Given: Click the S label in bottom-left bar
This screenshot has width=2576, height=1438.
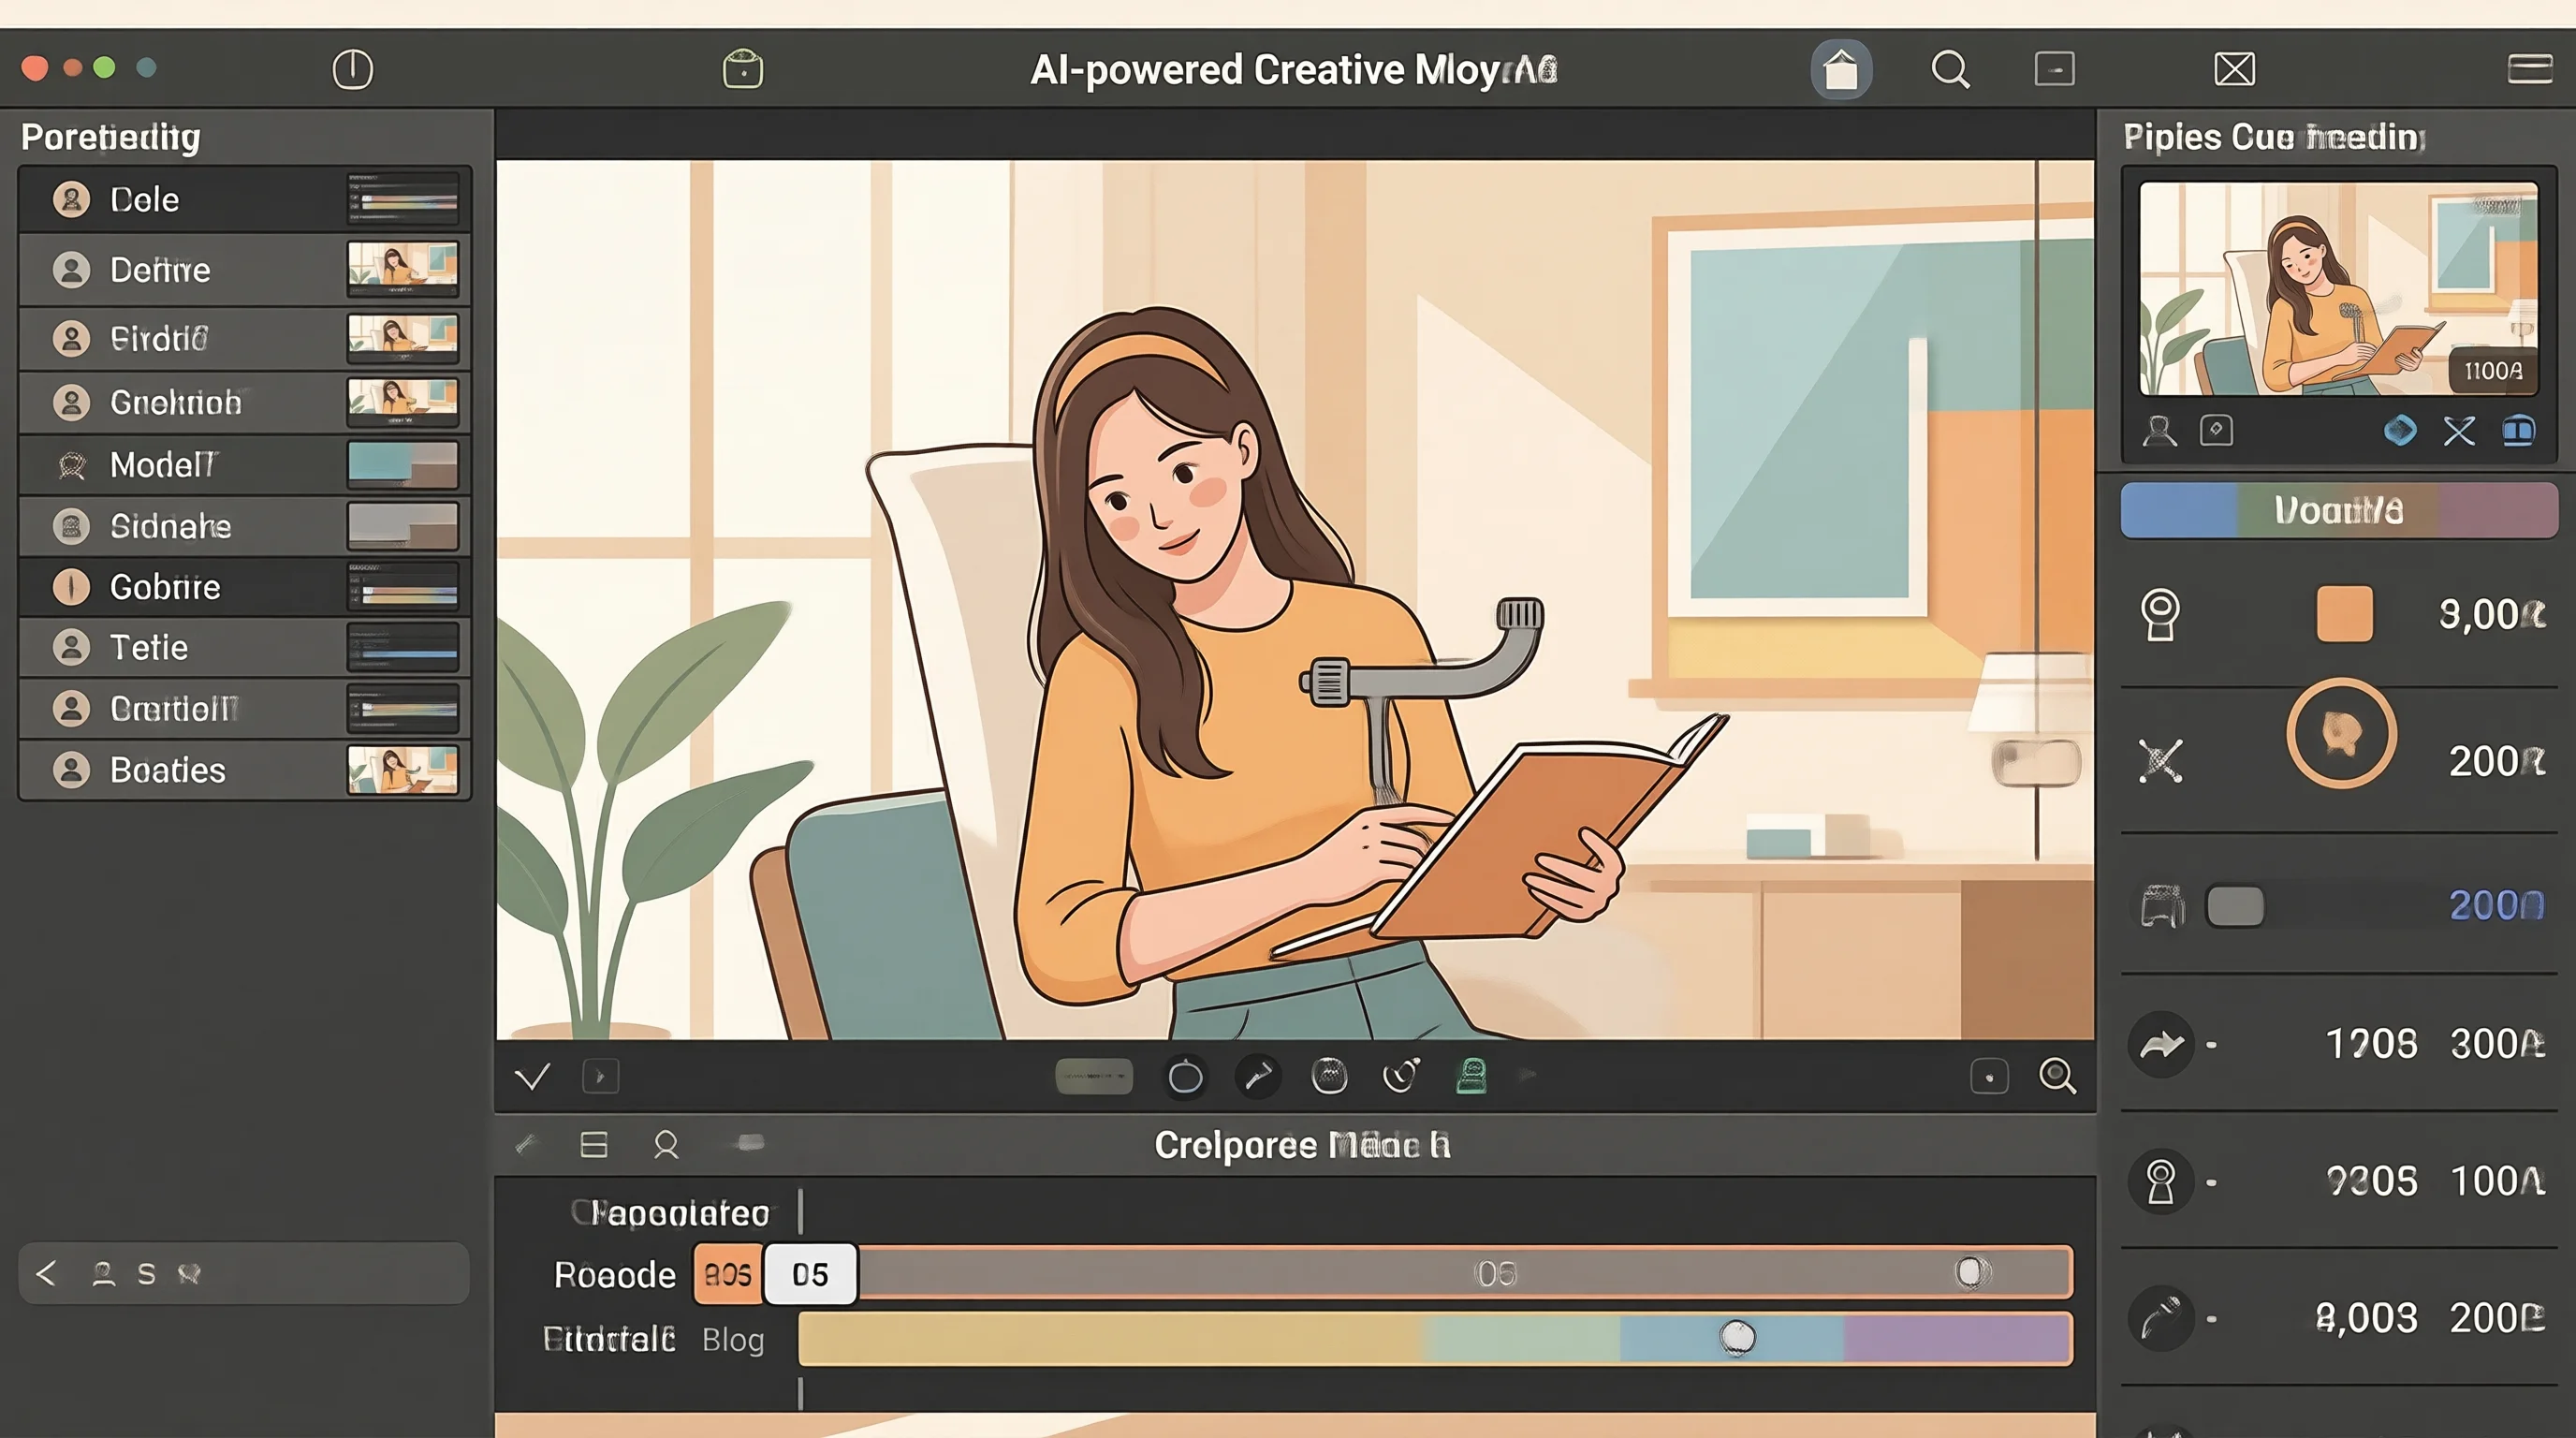Looking at the screenshot, I should [x=146, y=1274].
